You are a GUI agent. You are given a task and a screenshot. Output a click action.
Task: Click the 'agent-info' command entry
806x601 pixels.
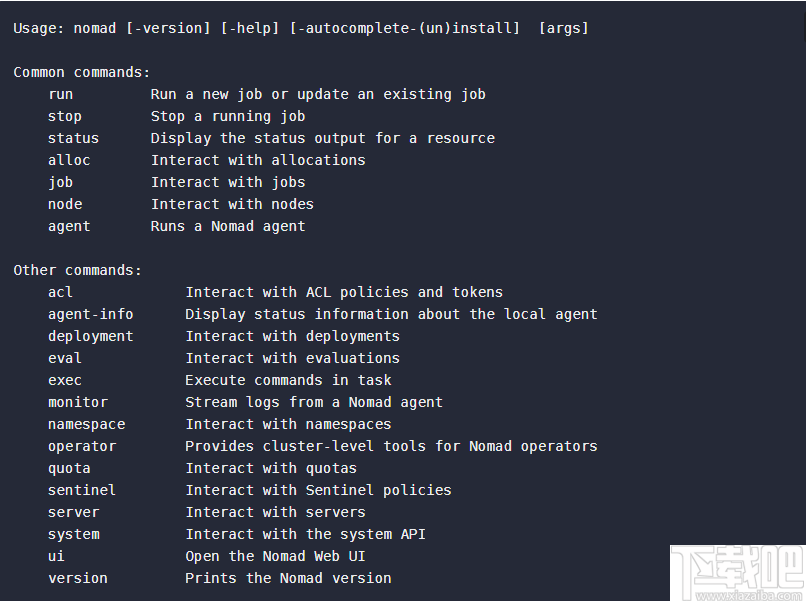click(x=90, y=314)
